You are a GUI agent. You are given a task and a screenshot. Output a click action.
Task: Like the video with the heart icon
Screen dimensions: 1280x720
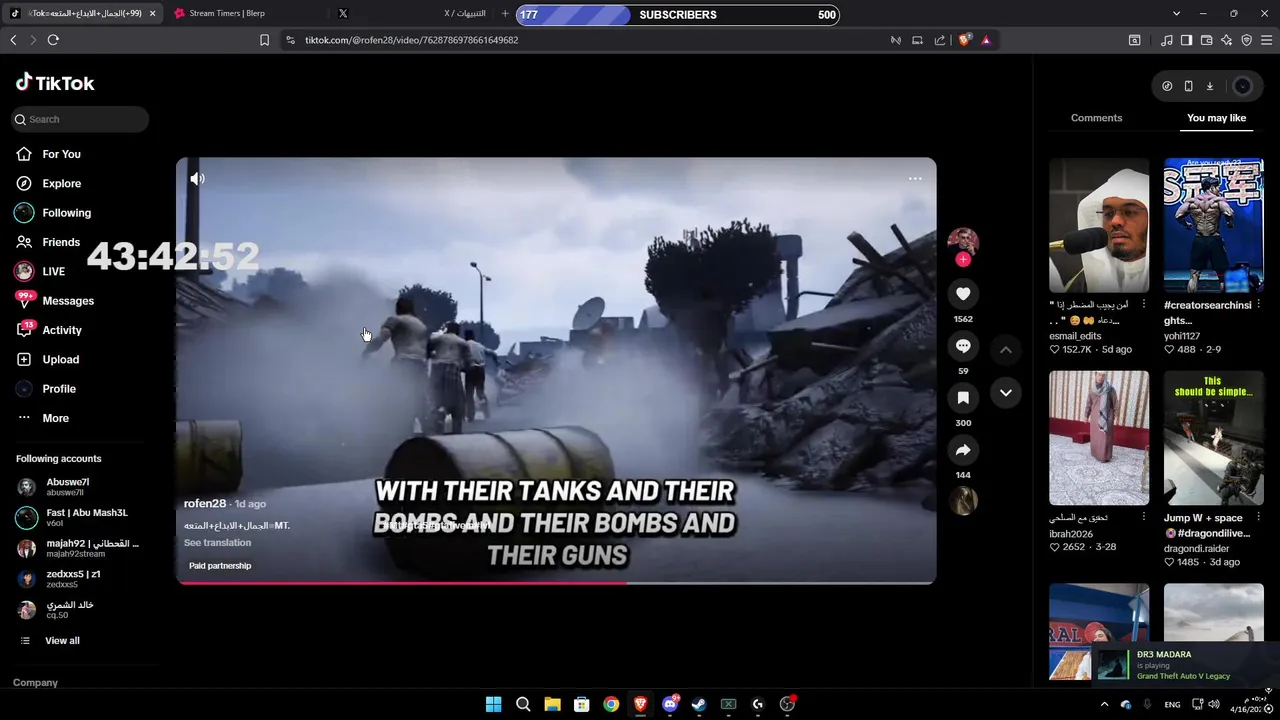[963, 294]
